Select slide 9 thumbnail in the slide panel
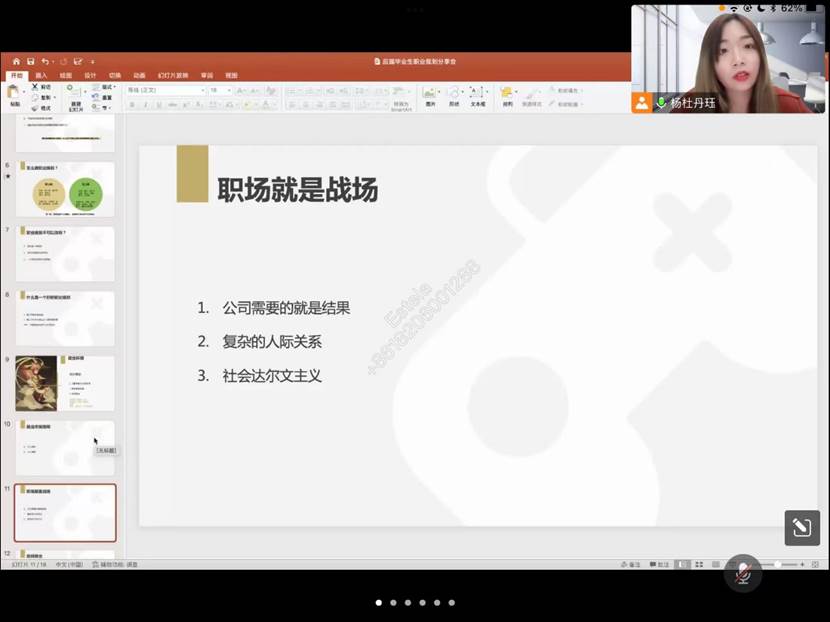 tap(65, 382)
